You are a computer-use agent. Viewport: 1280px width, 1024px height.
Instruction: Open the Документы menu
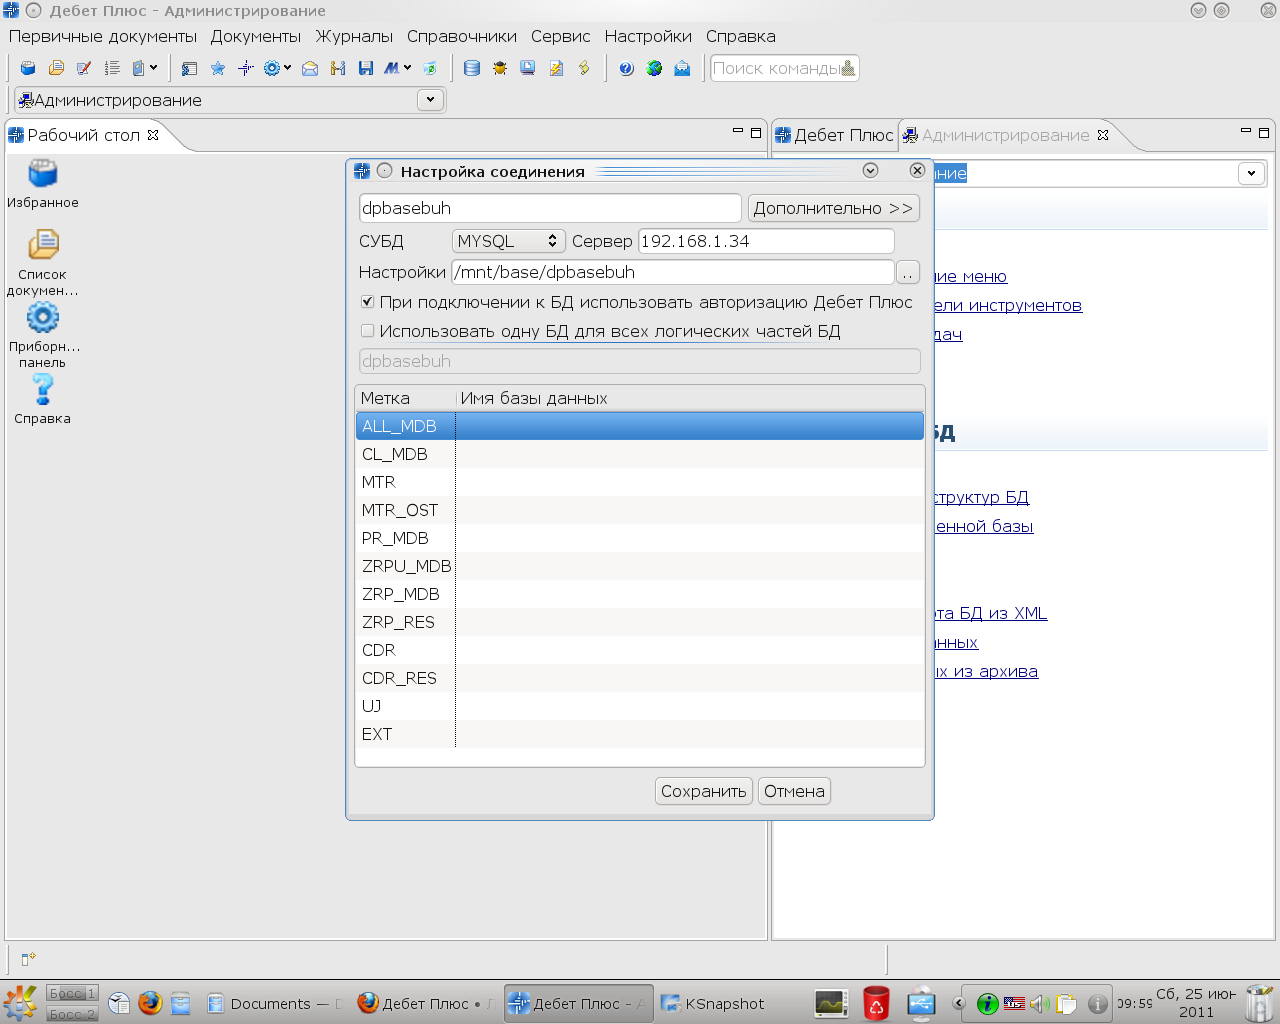tap(256, 36)
